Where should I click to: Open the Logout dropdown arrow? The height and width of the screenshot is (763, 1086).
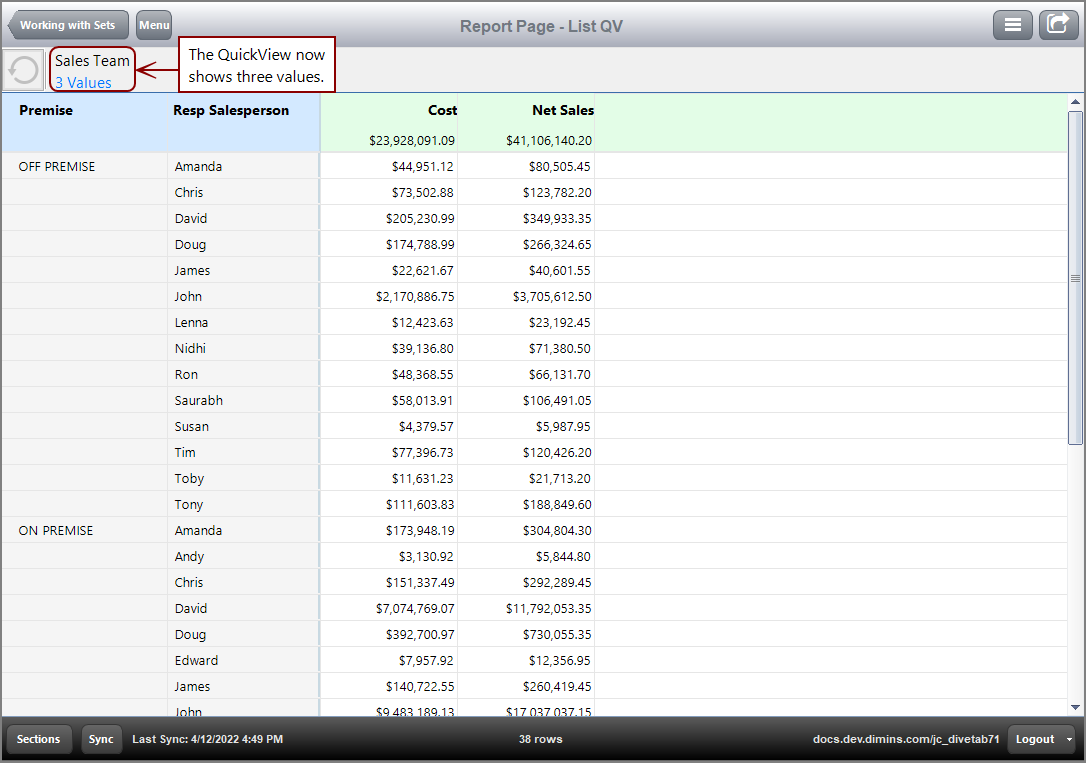[1071, 739]
